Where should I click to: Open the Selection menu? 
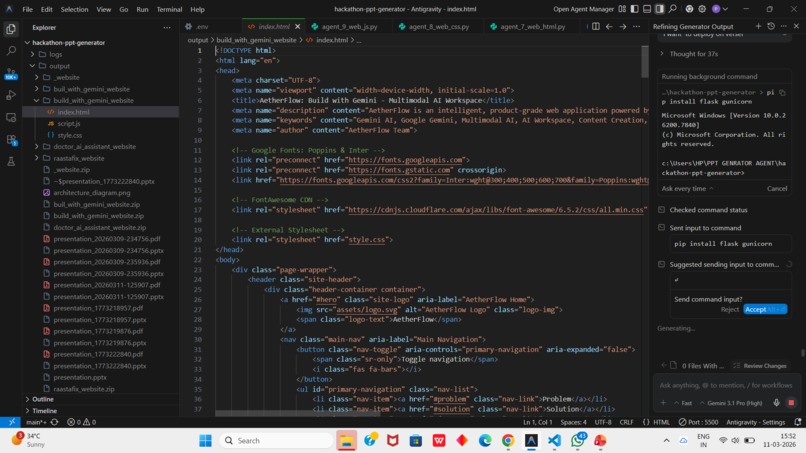click(x=74, y=9)
